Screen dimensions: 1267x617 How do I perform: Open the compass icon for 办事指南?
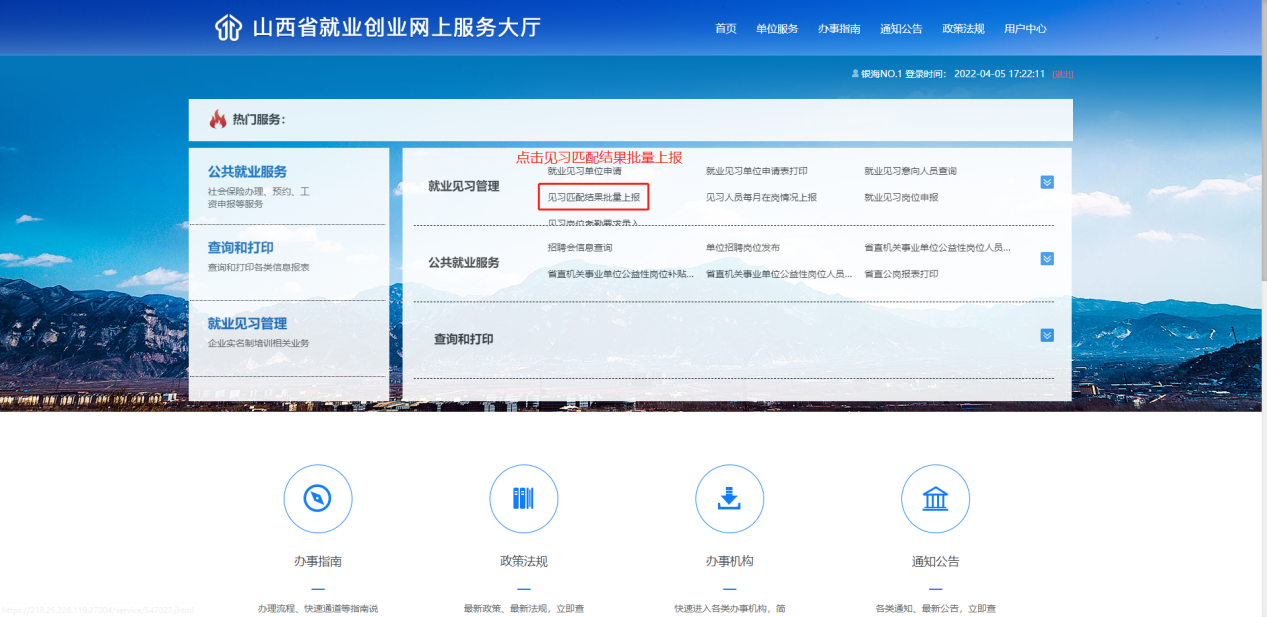(318, 498)
